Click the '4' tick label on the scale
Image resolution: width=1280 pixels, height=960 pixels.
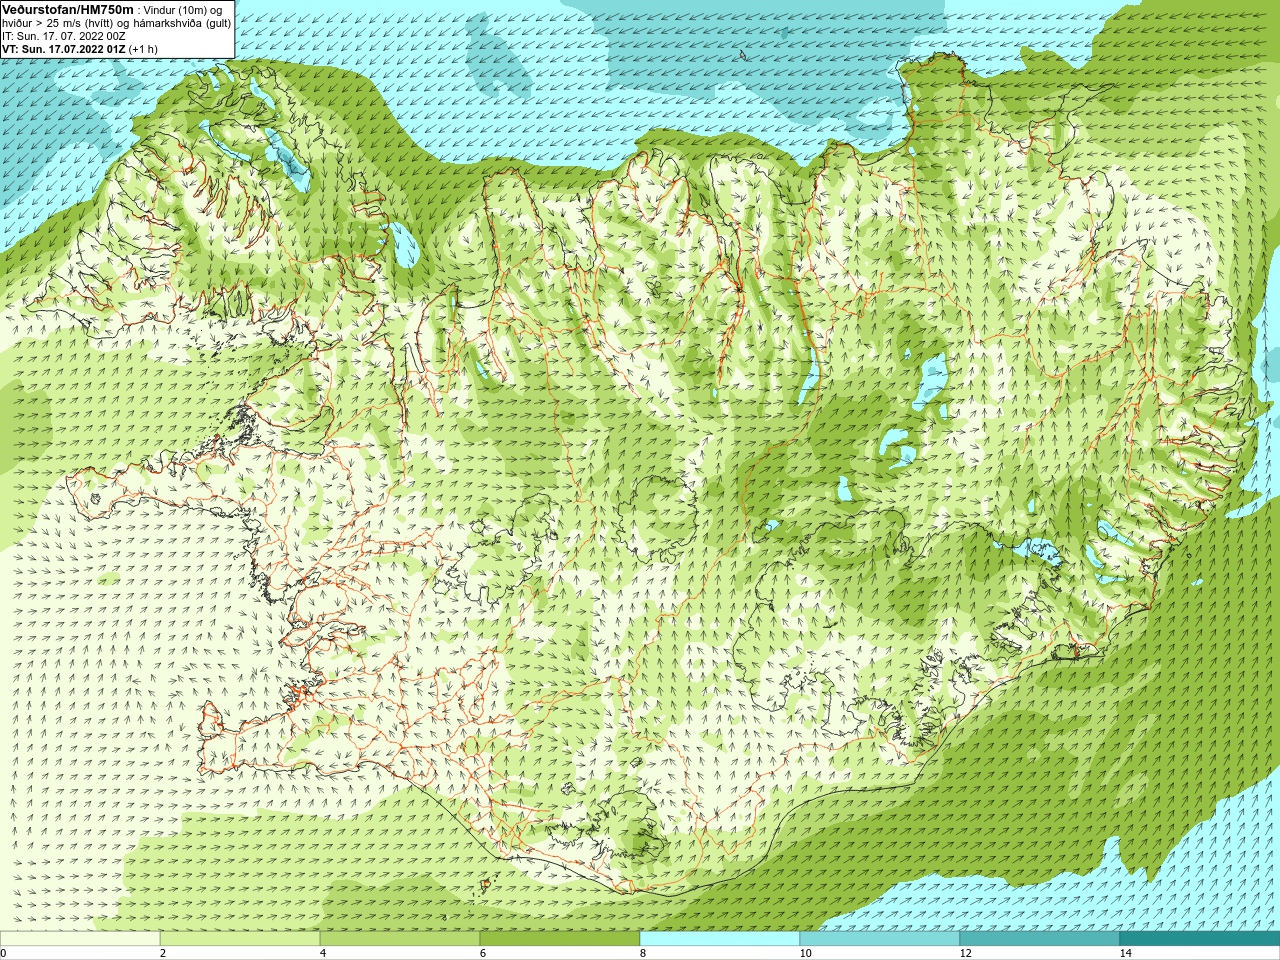[x=323, y=953]
